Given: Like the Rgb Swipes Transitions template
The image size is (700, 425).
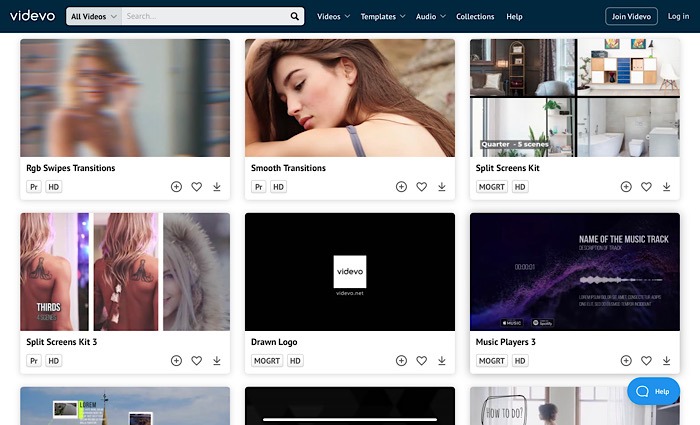Looking at the screenshot, I should [197, 187].
